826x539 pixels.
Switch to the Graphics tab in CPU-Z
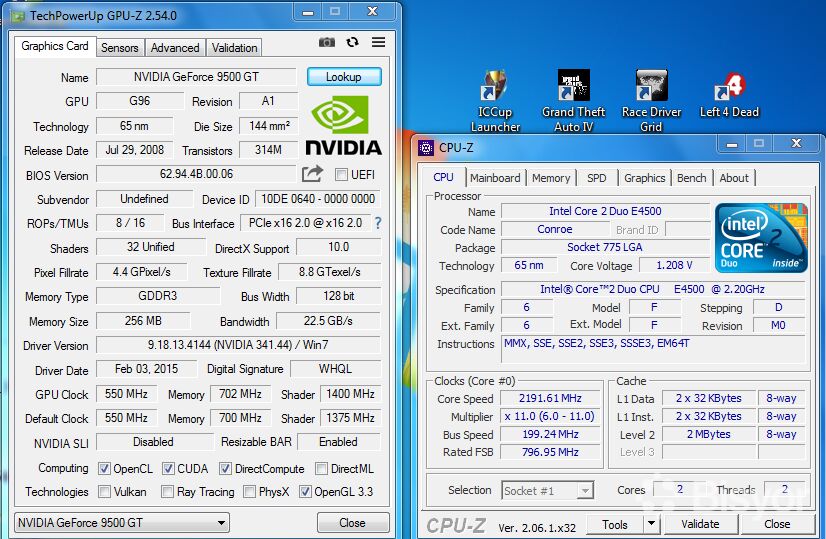[x=644, y=178]
